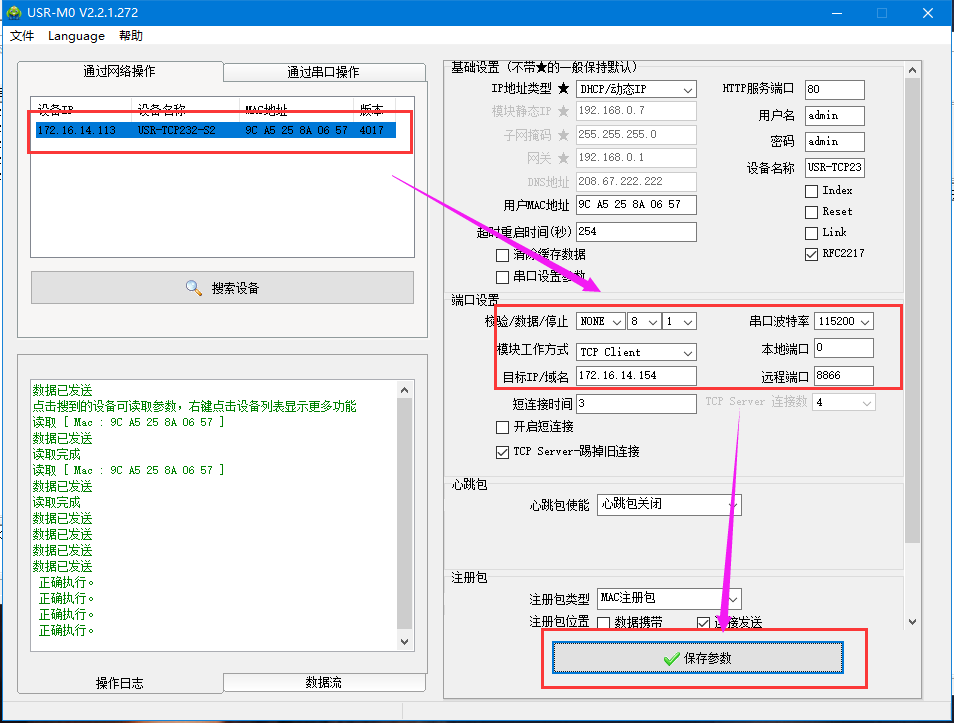Enable the Index checkbox

(x=811, y=190)
